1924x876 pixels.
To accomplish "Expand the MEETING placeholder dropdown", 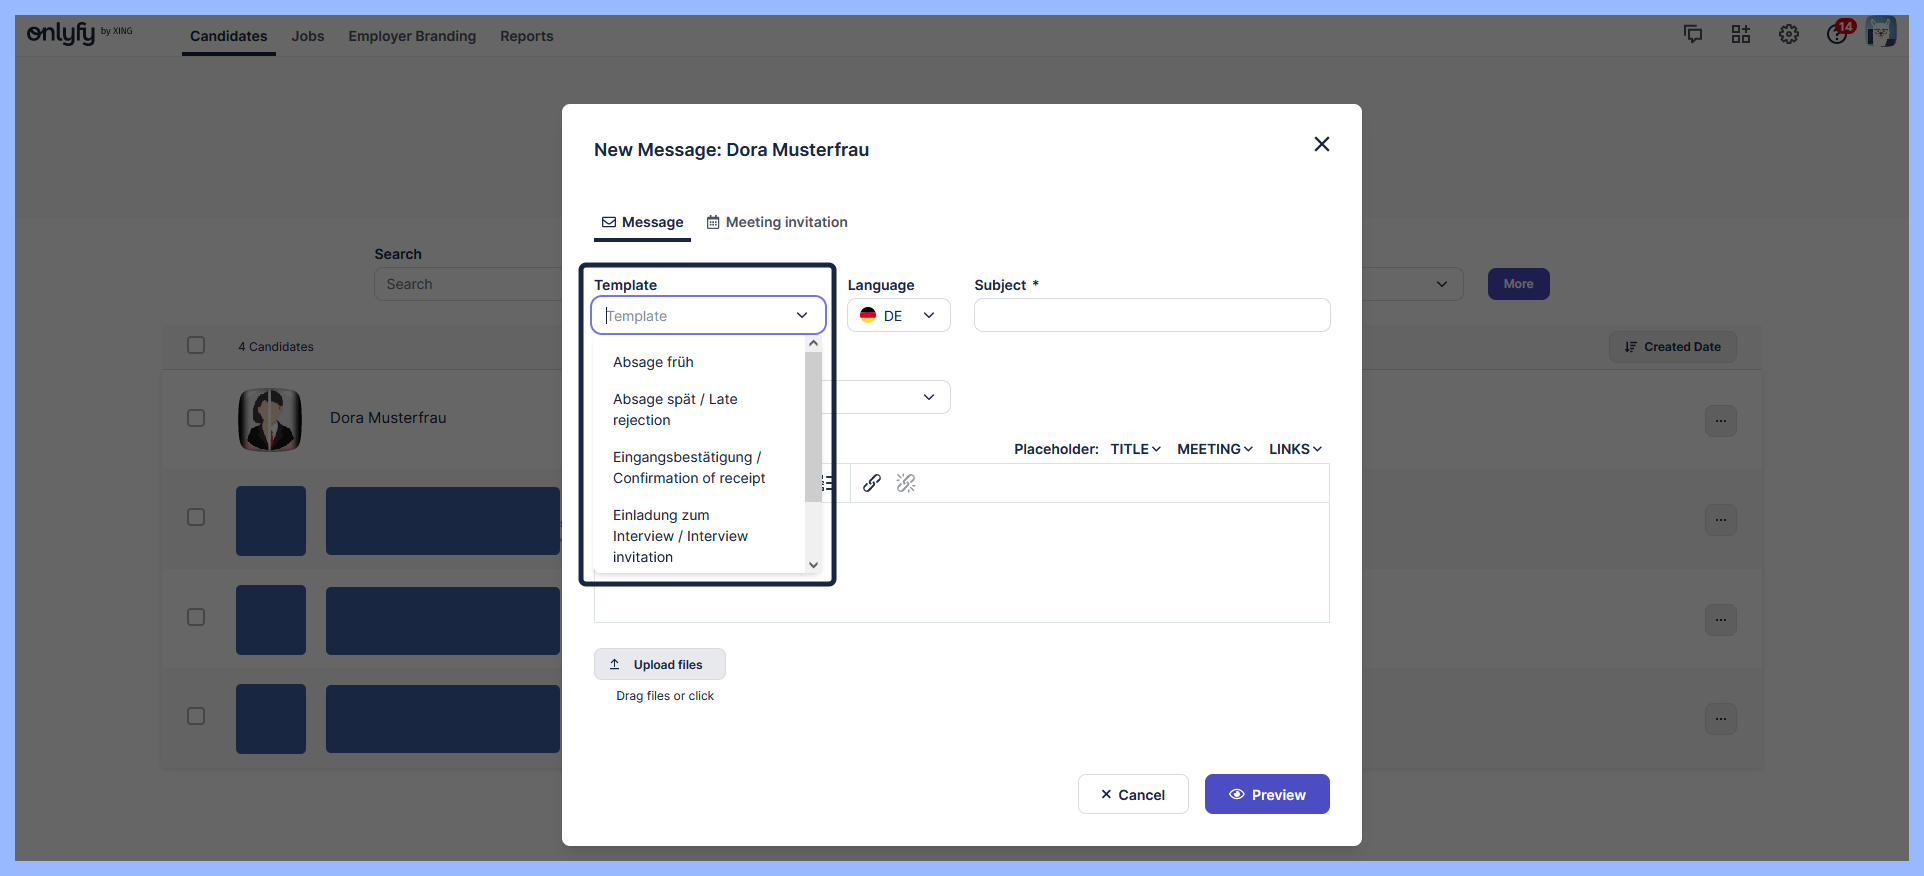I will pyautogui.click(x=1214, y=449).
